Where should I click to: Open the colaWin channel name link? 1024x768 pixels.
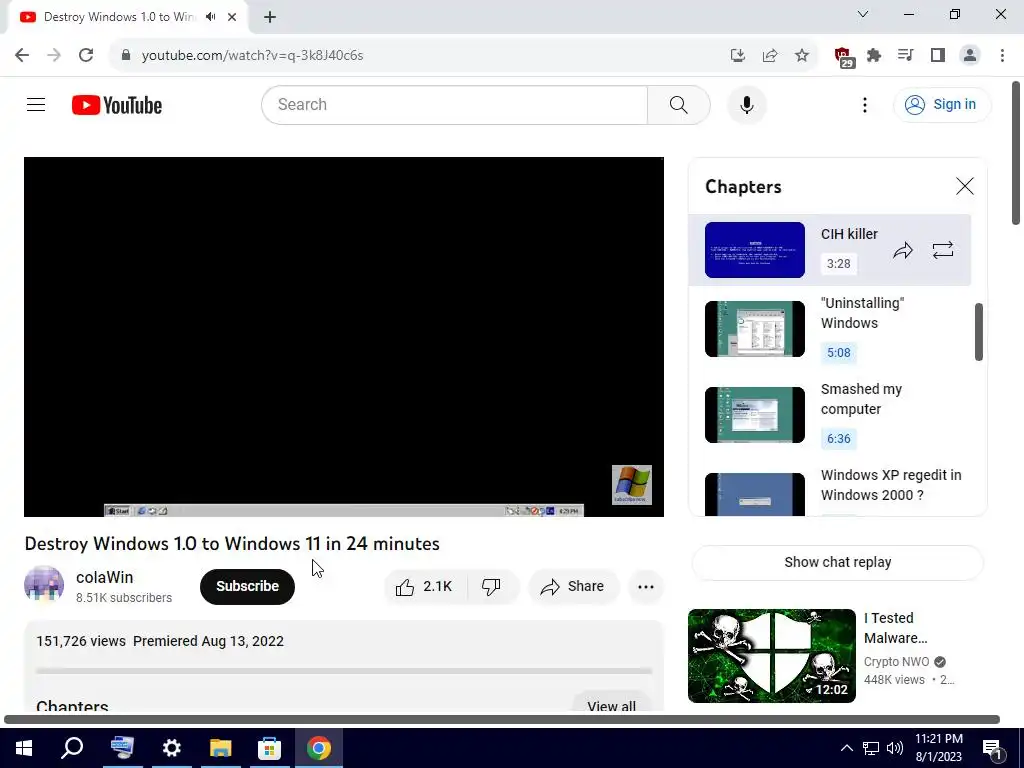[104, 577]
